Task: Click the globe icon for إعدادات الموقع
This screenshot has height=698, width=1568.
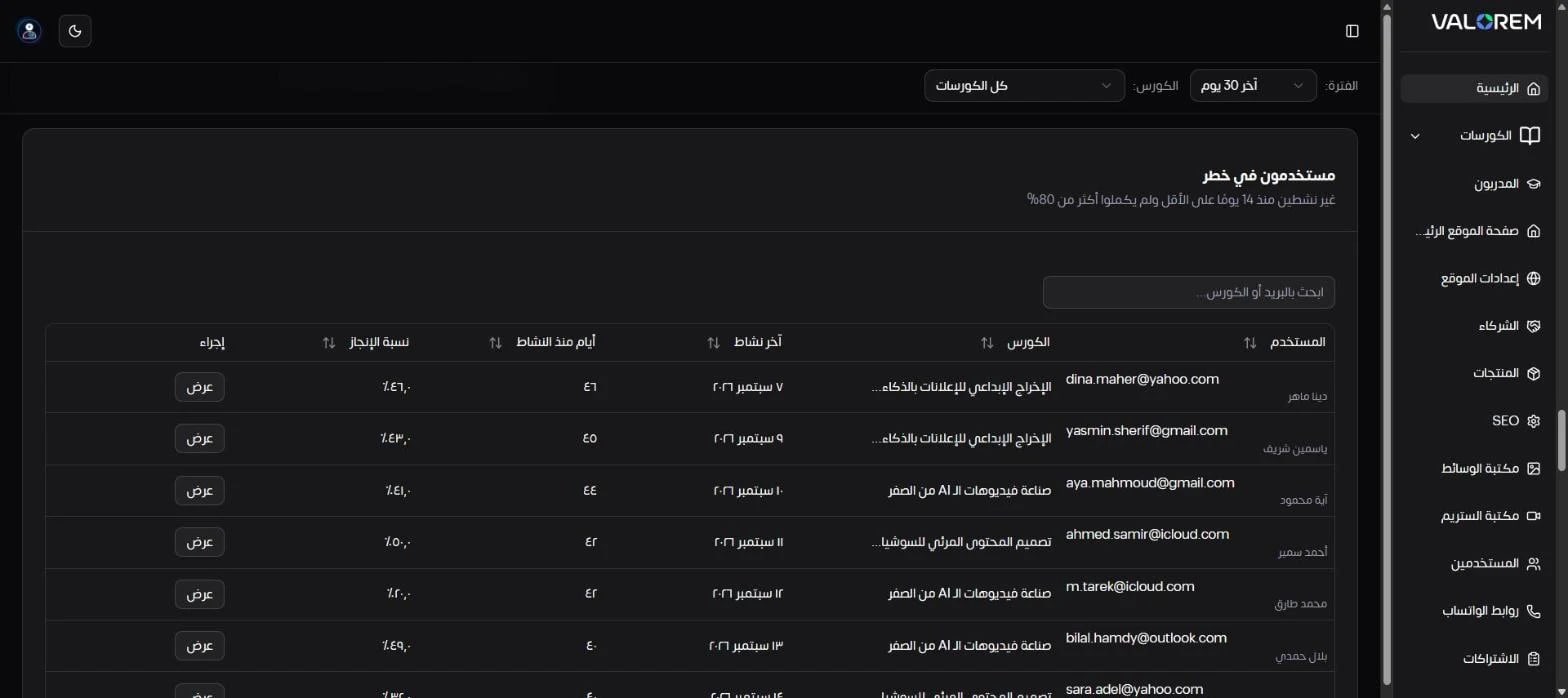Action: (x=1534, y=278)
